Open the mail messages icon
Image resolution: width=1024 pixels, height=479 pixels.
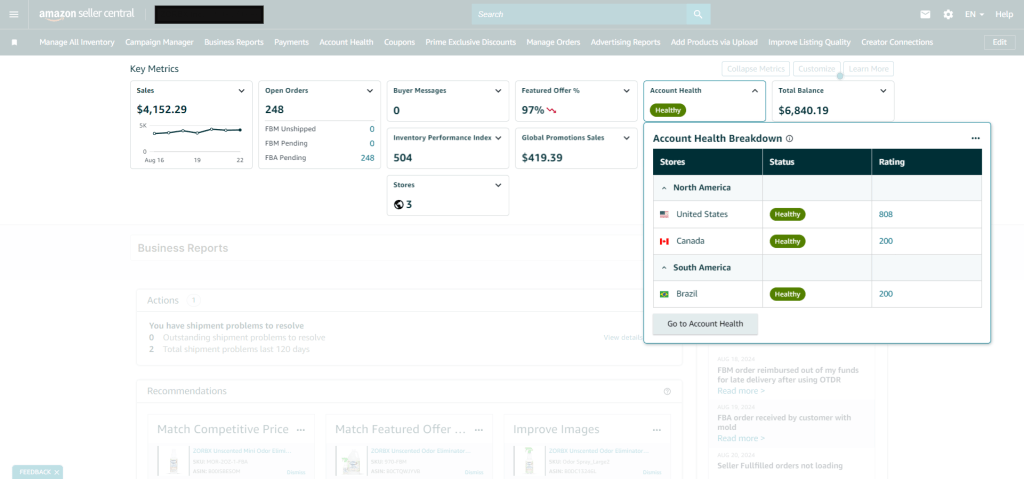[925, 14]
